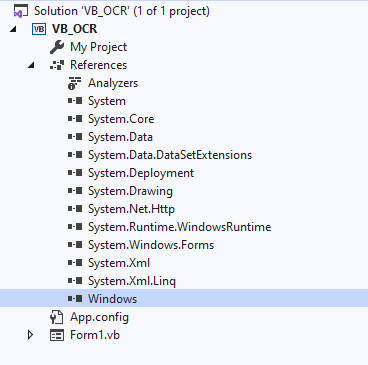The image size is (368, 365).
Task: Collapse the VB_OCR project node
Action: pos(13,29)
